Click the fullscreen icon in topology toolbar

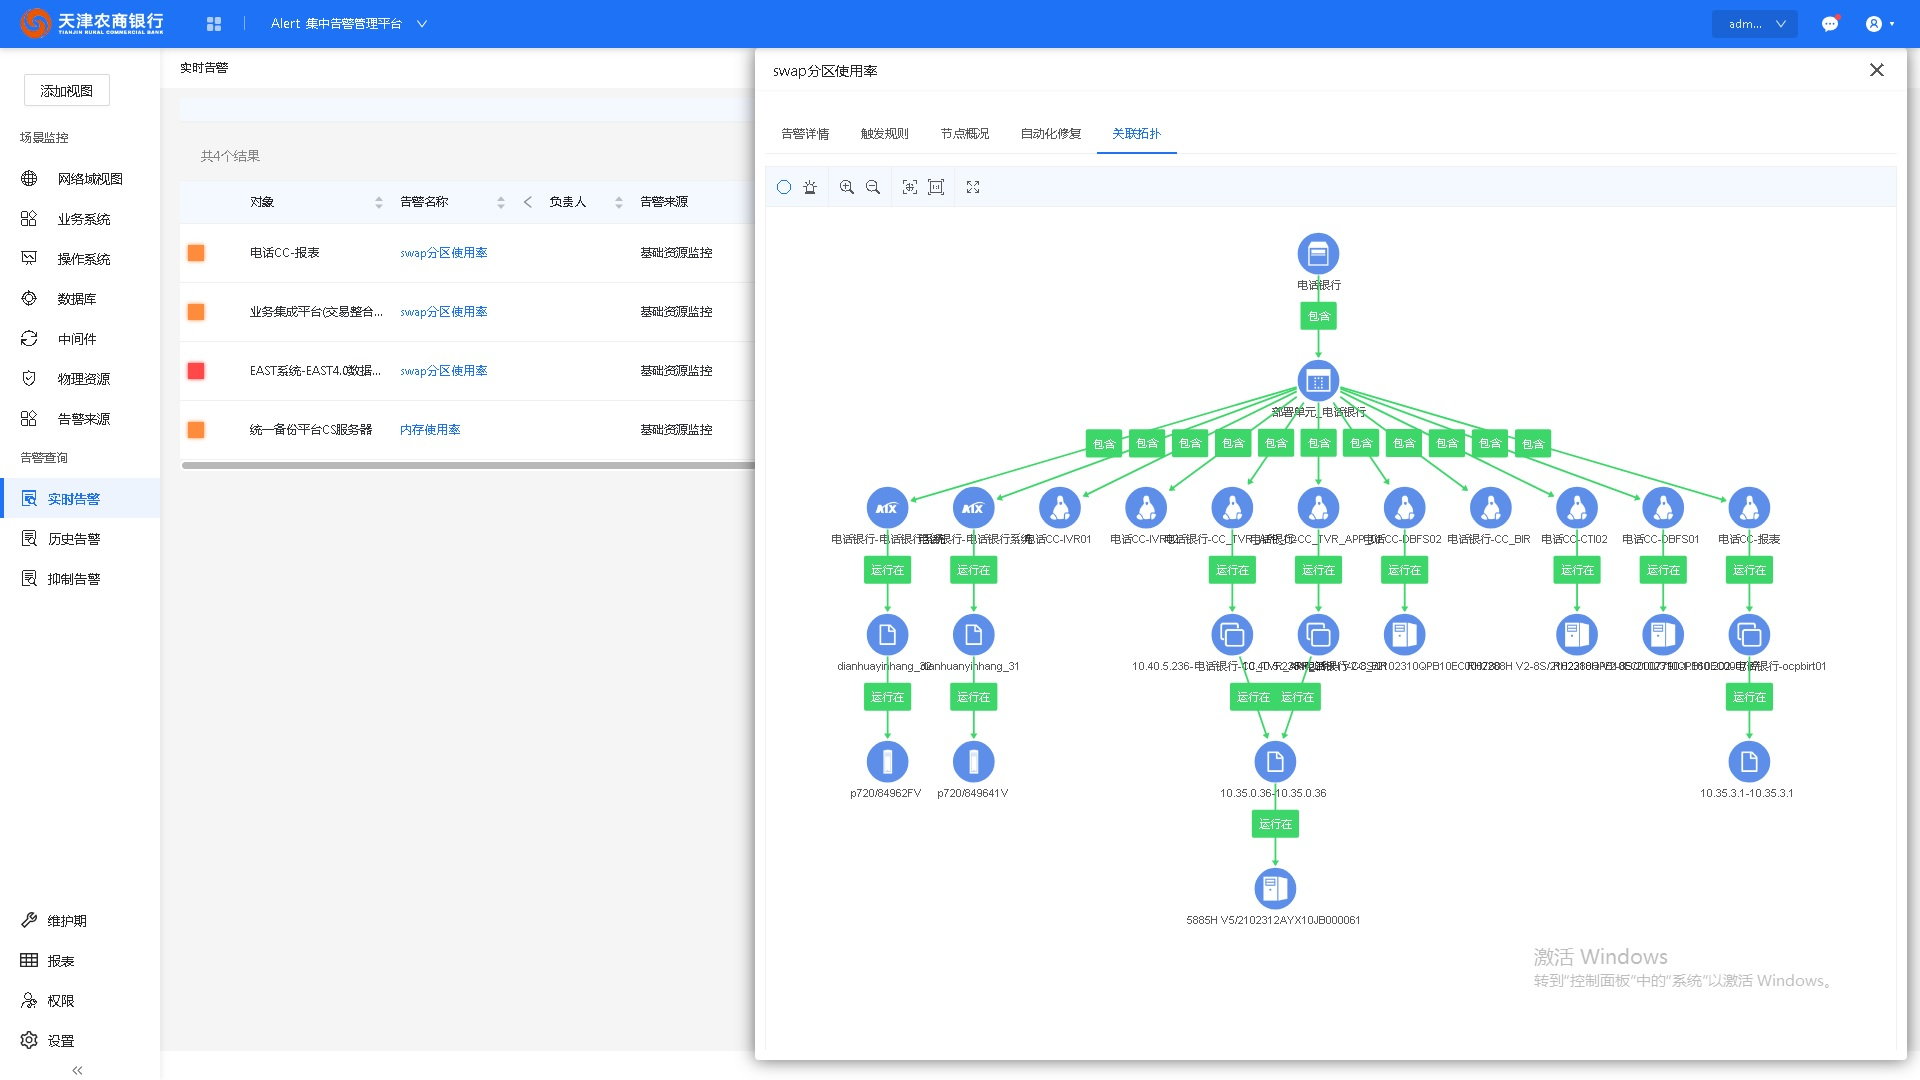point(973,187)
